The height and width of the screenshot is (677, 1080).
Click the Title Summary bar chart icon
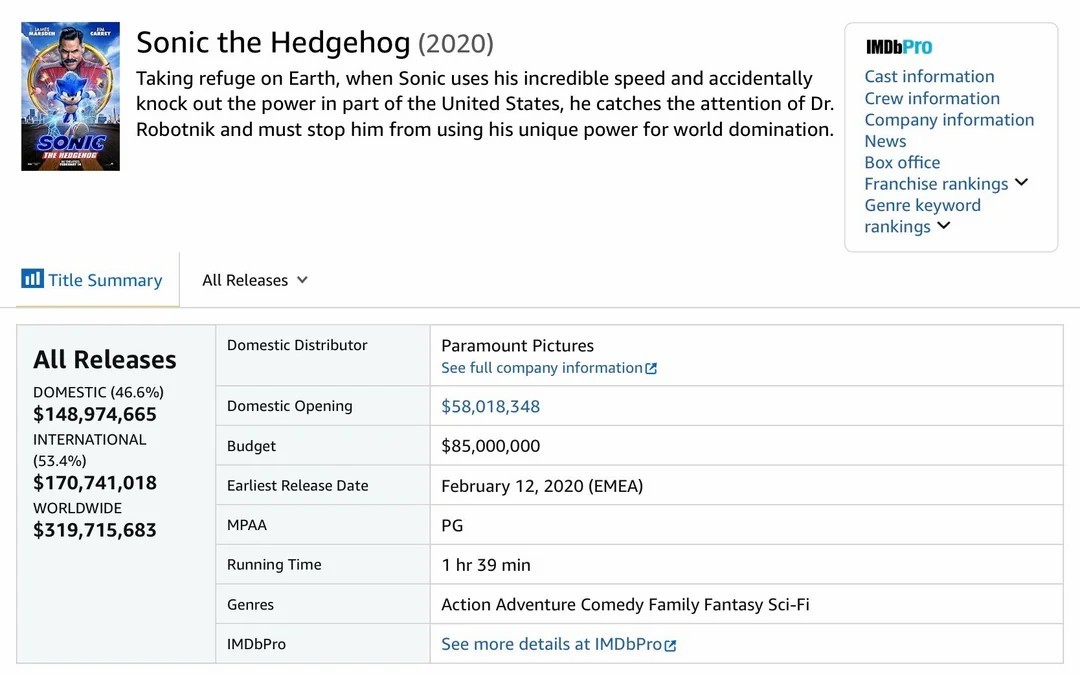[32, 279]
